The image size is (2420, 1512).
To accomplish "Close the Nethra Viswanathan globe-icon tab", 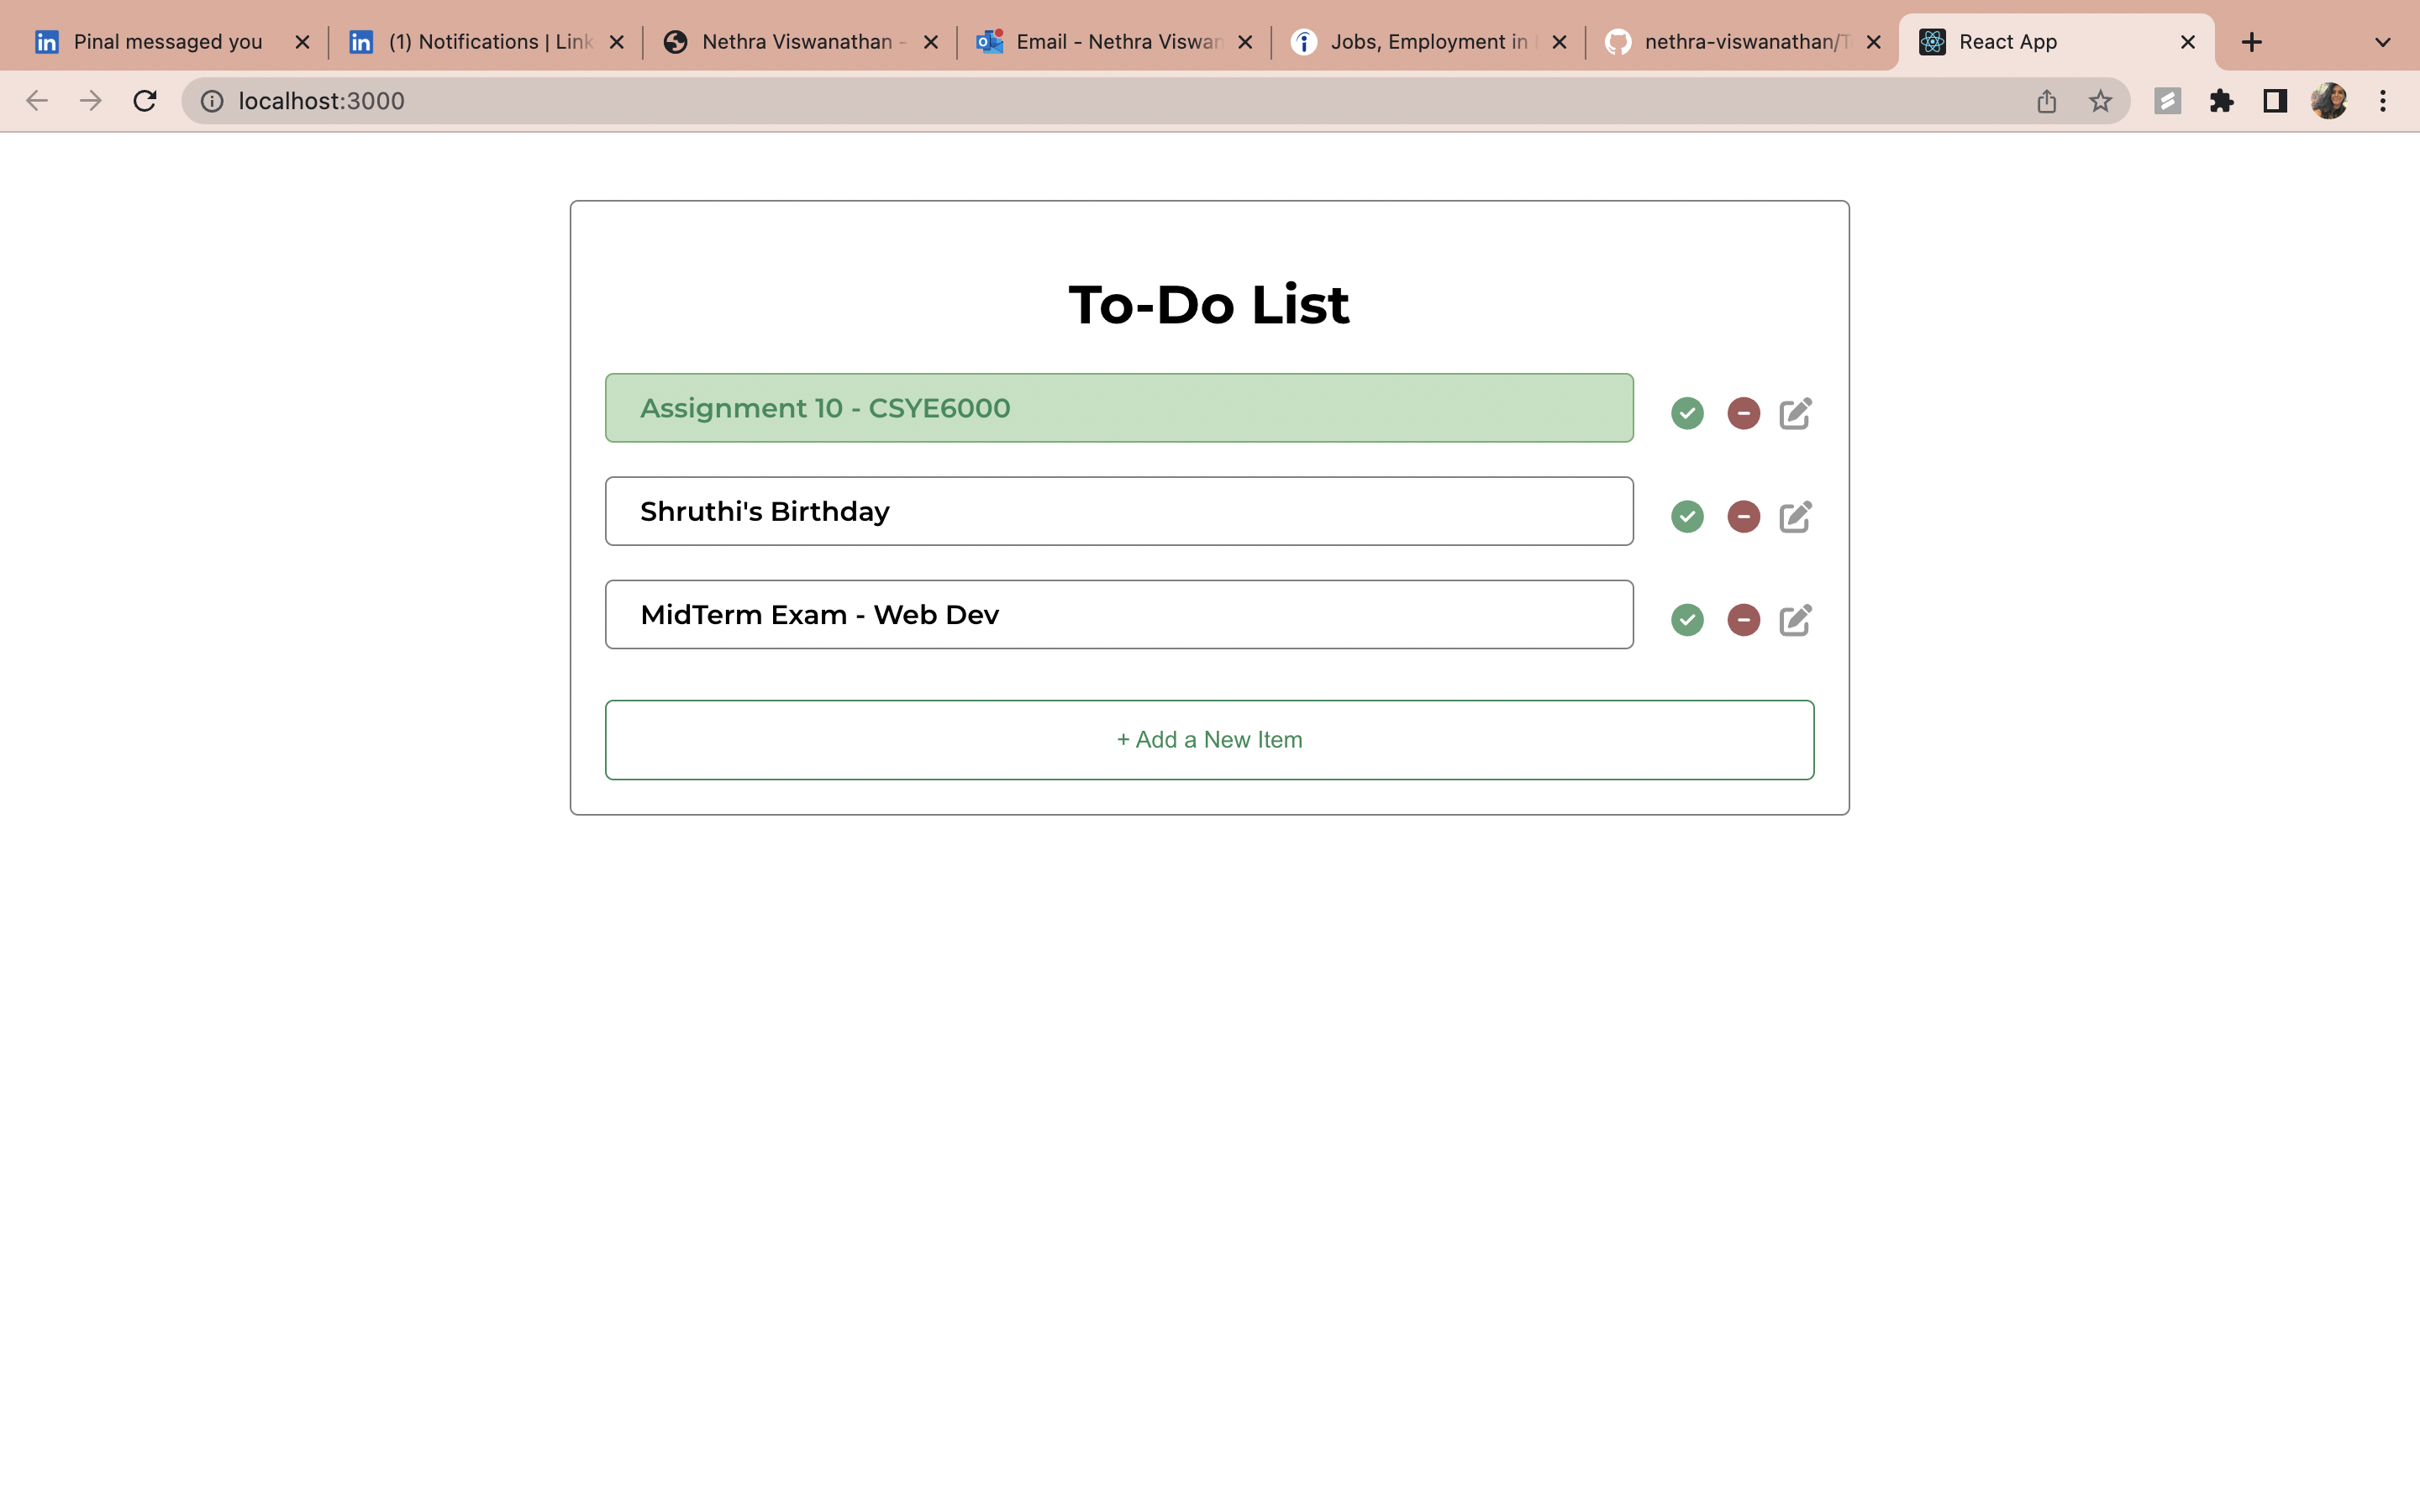I will 930,42.
